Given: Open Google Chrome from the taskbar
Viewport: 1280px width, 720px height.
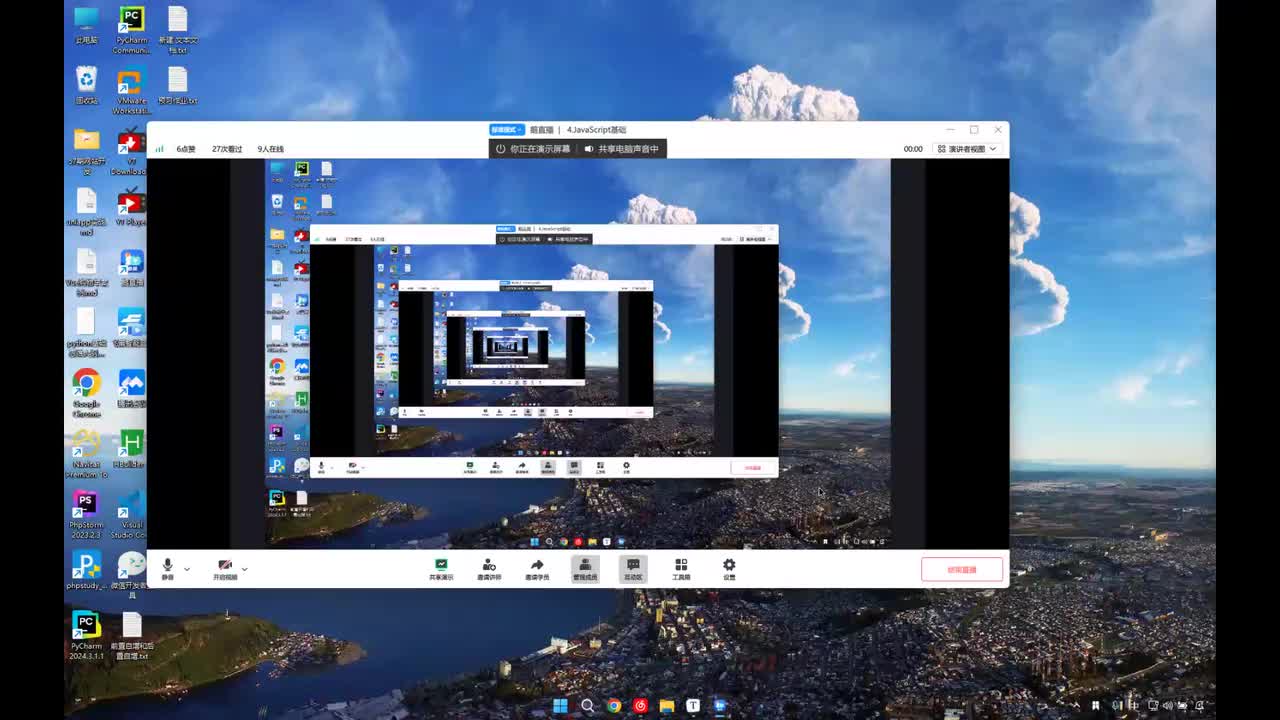Looking at the screenshot, I should click(613, 705).
